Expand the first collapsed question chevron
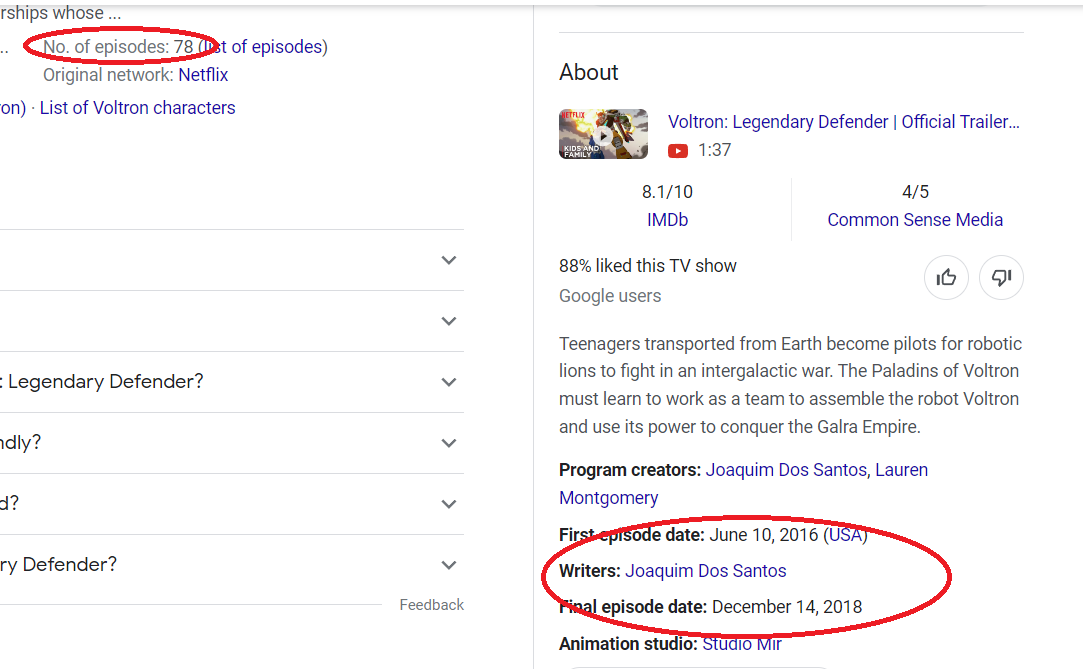 pyautogui.click(x=449, y=260)
